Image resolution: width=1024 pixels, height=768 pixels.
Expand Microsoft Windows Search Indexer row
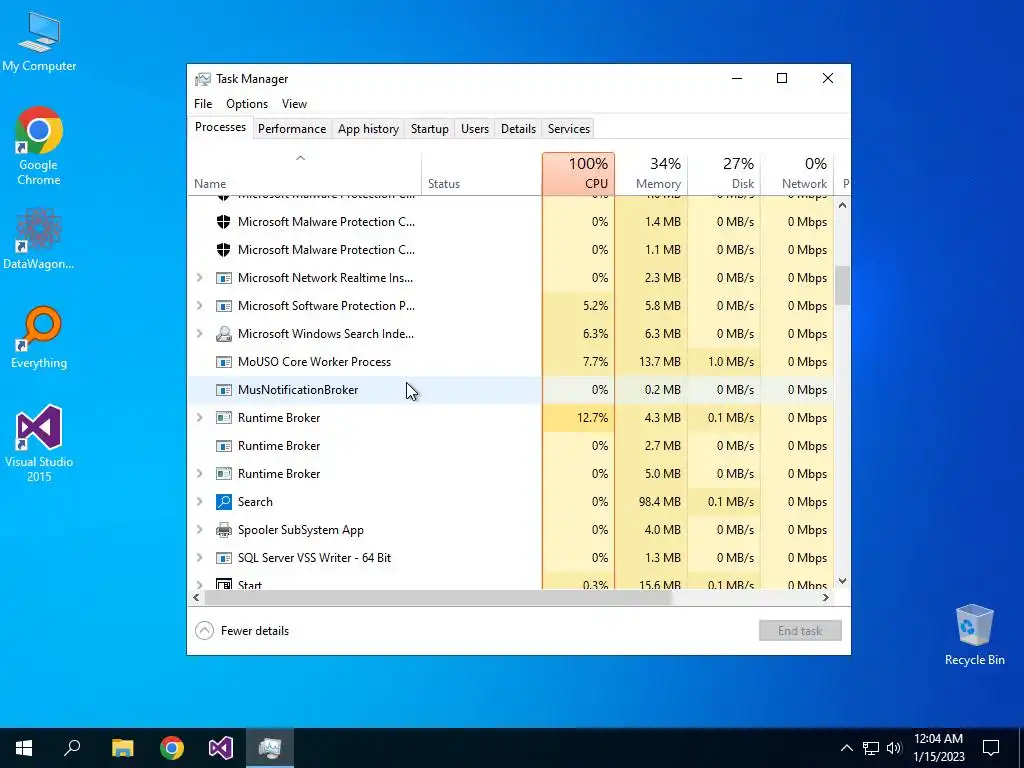point(200,334)
